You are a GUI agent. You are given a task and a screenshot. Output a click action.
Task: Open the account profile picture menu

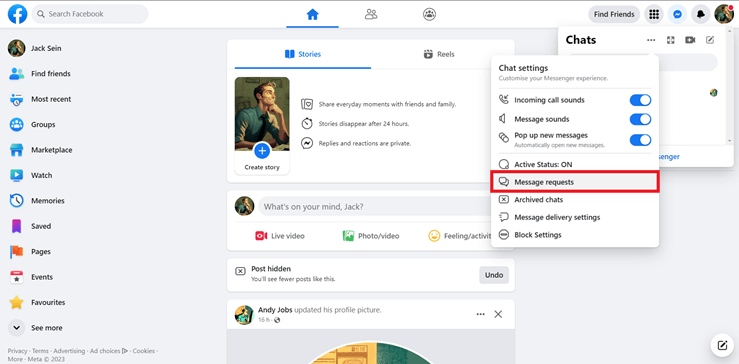coord(724,14)
